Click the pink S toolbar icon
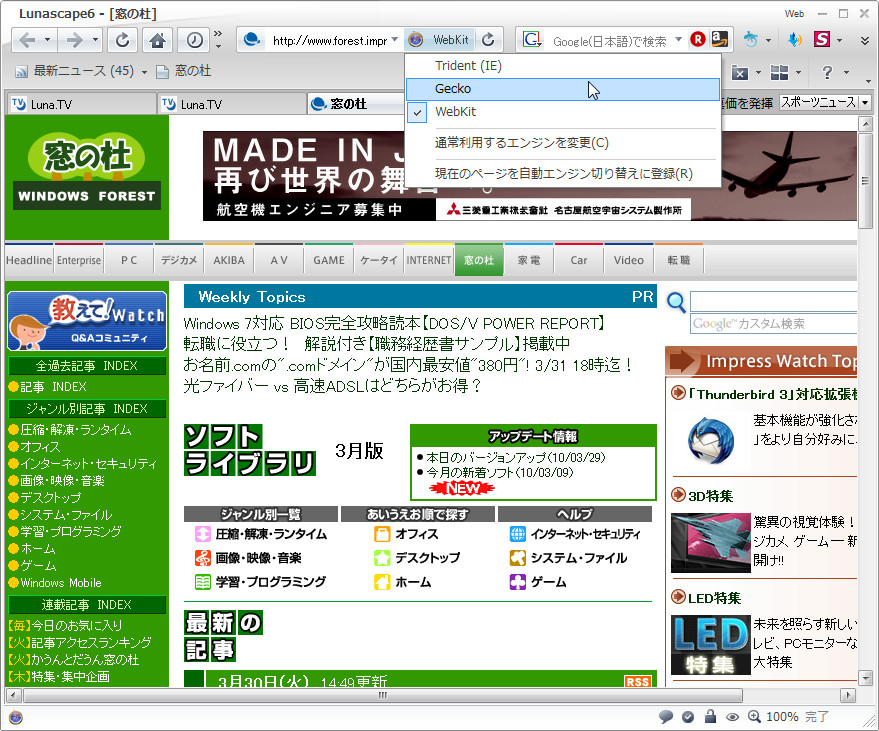The width and height of the screenshot is (879, 731). (820, 40)
